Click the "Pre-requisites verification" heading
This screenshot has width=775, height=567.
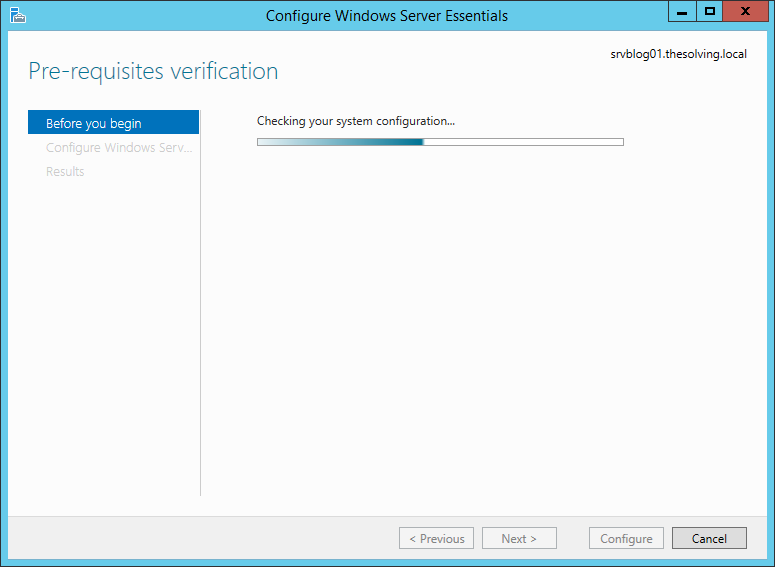(153, 71)
